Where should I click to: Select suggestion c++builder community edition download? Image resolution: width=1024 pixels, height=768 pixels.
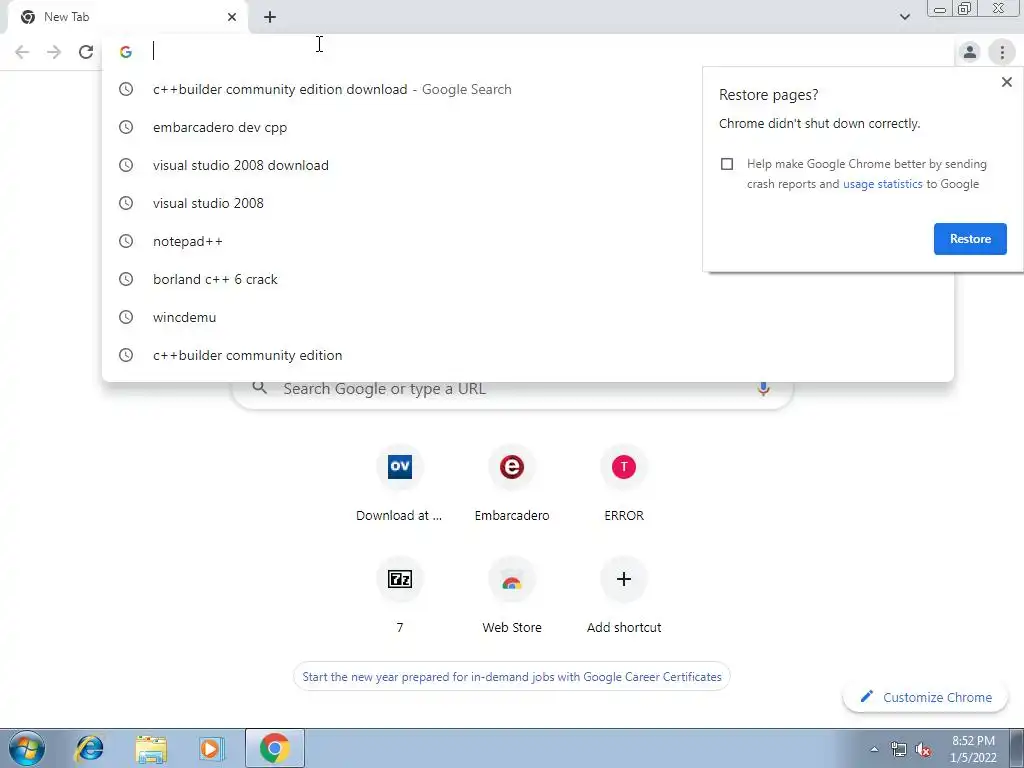(x=528, y=89)
